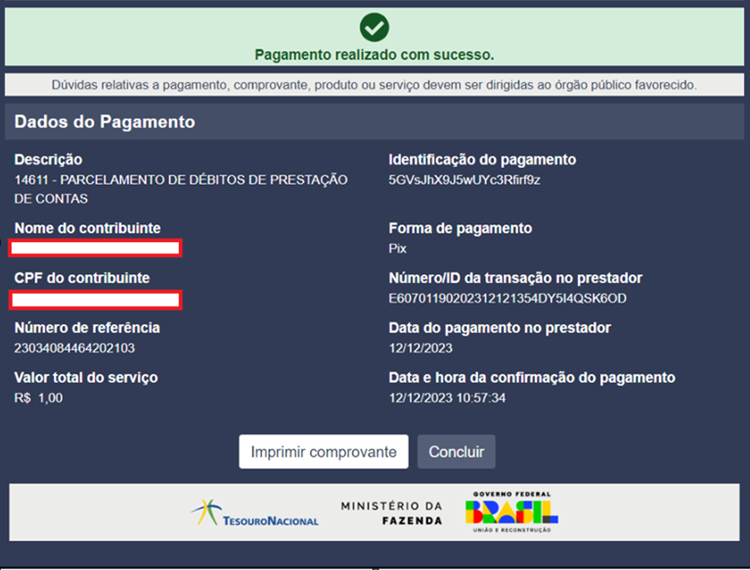
Task: Click the Forma de pagamento label
Action: coord(460,228)
